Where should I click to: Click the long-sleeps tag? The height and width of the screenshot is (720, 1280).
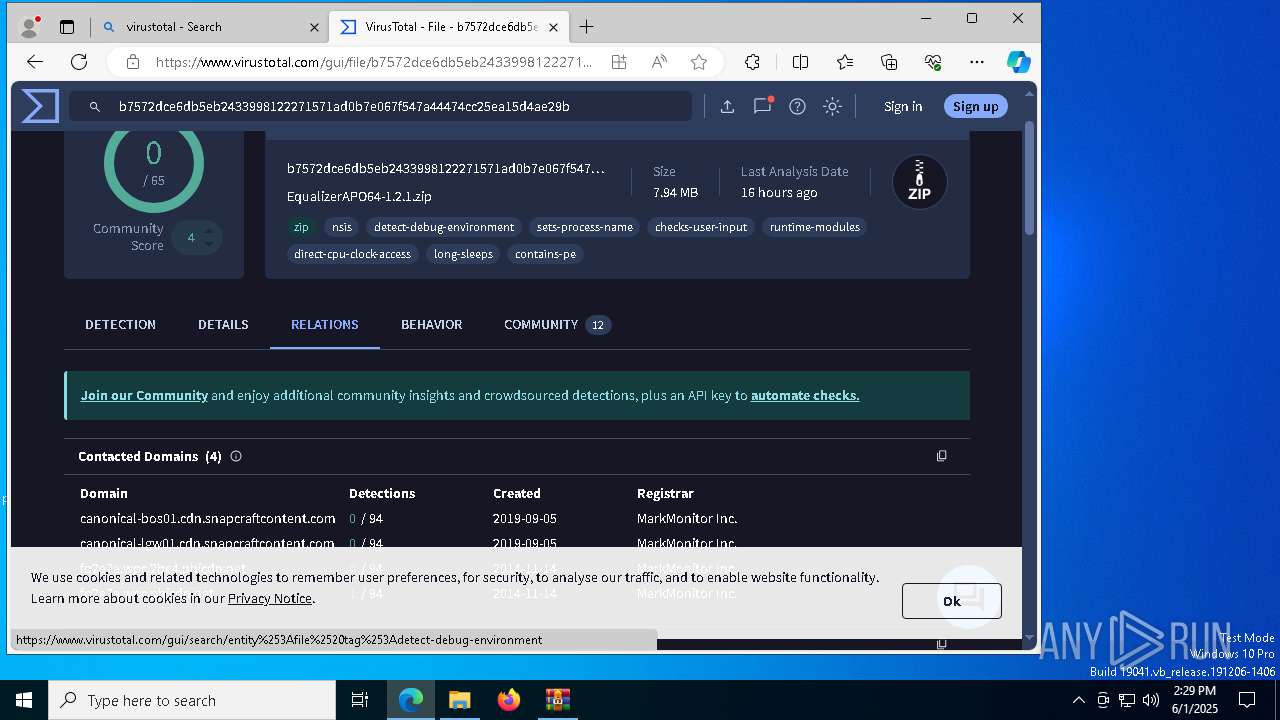463,254
